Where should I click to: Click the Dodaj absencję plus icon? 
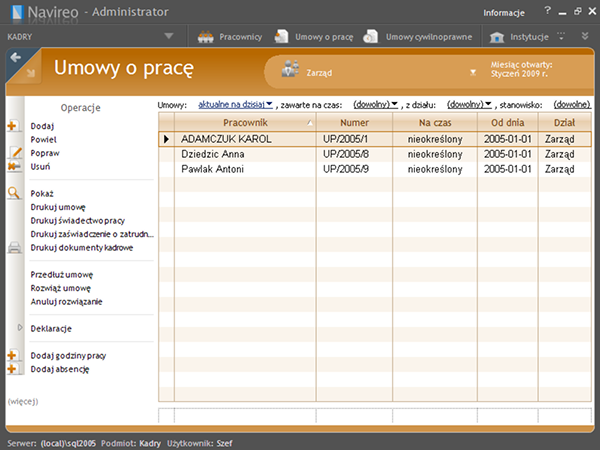(13, 369)
